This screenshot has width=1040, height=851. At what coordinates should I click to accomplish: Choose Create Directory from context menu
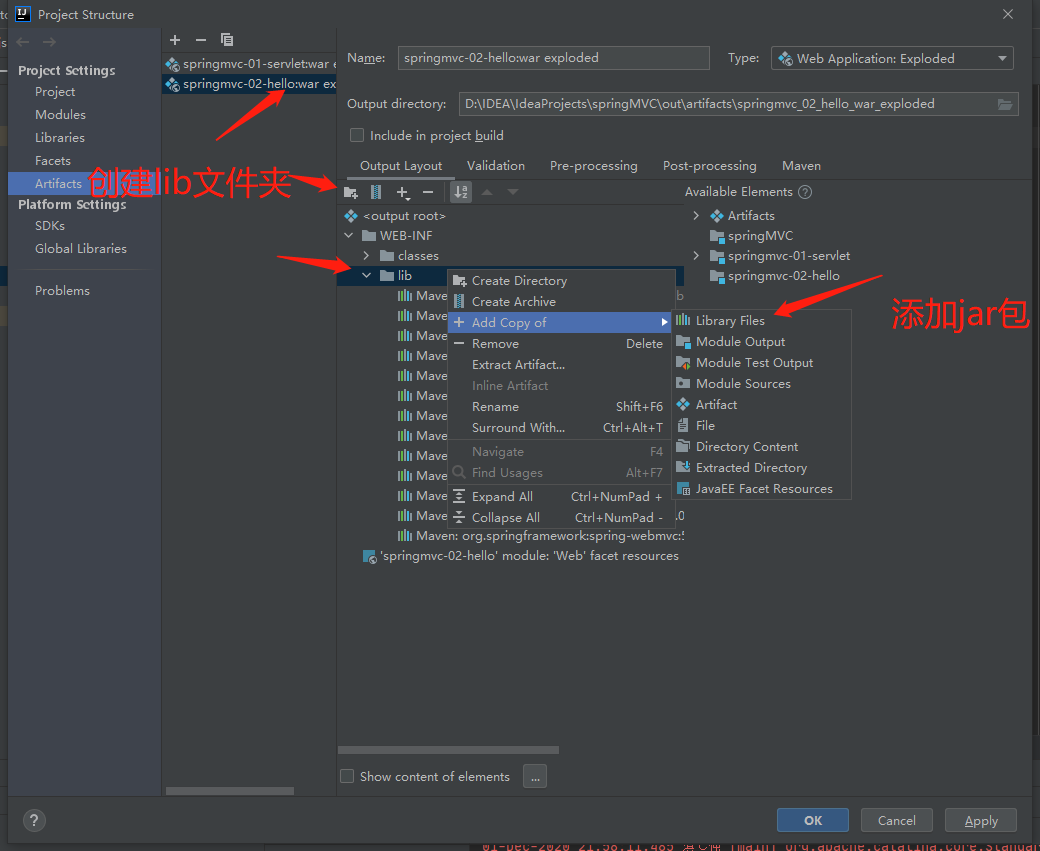[x=560, y=281]
